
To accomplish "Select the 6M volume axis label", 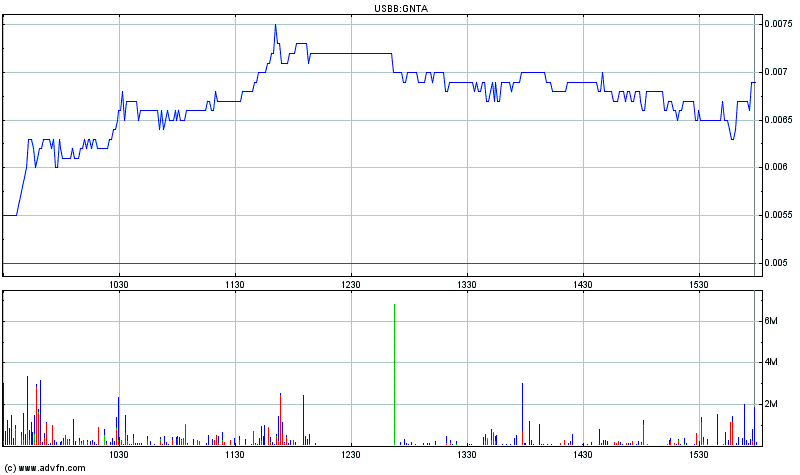I will click(771, 321).
